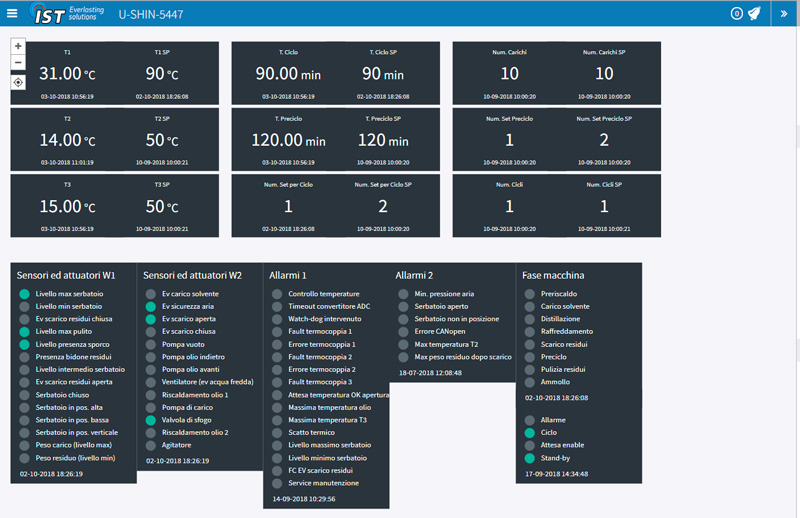Select the U-SHIN-5447 title in header

pos(150,14)
